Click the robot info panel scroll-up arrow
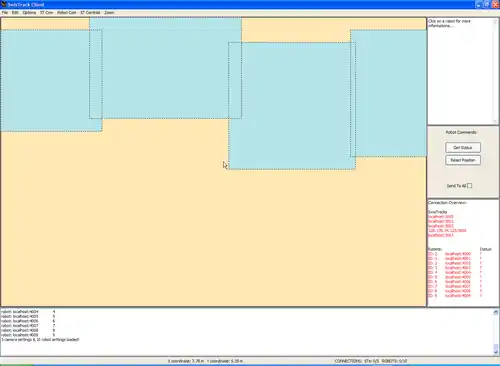The image size is (500, 366). tap(496, 21)
